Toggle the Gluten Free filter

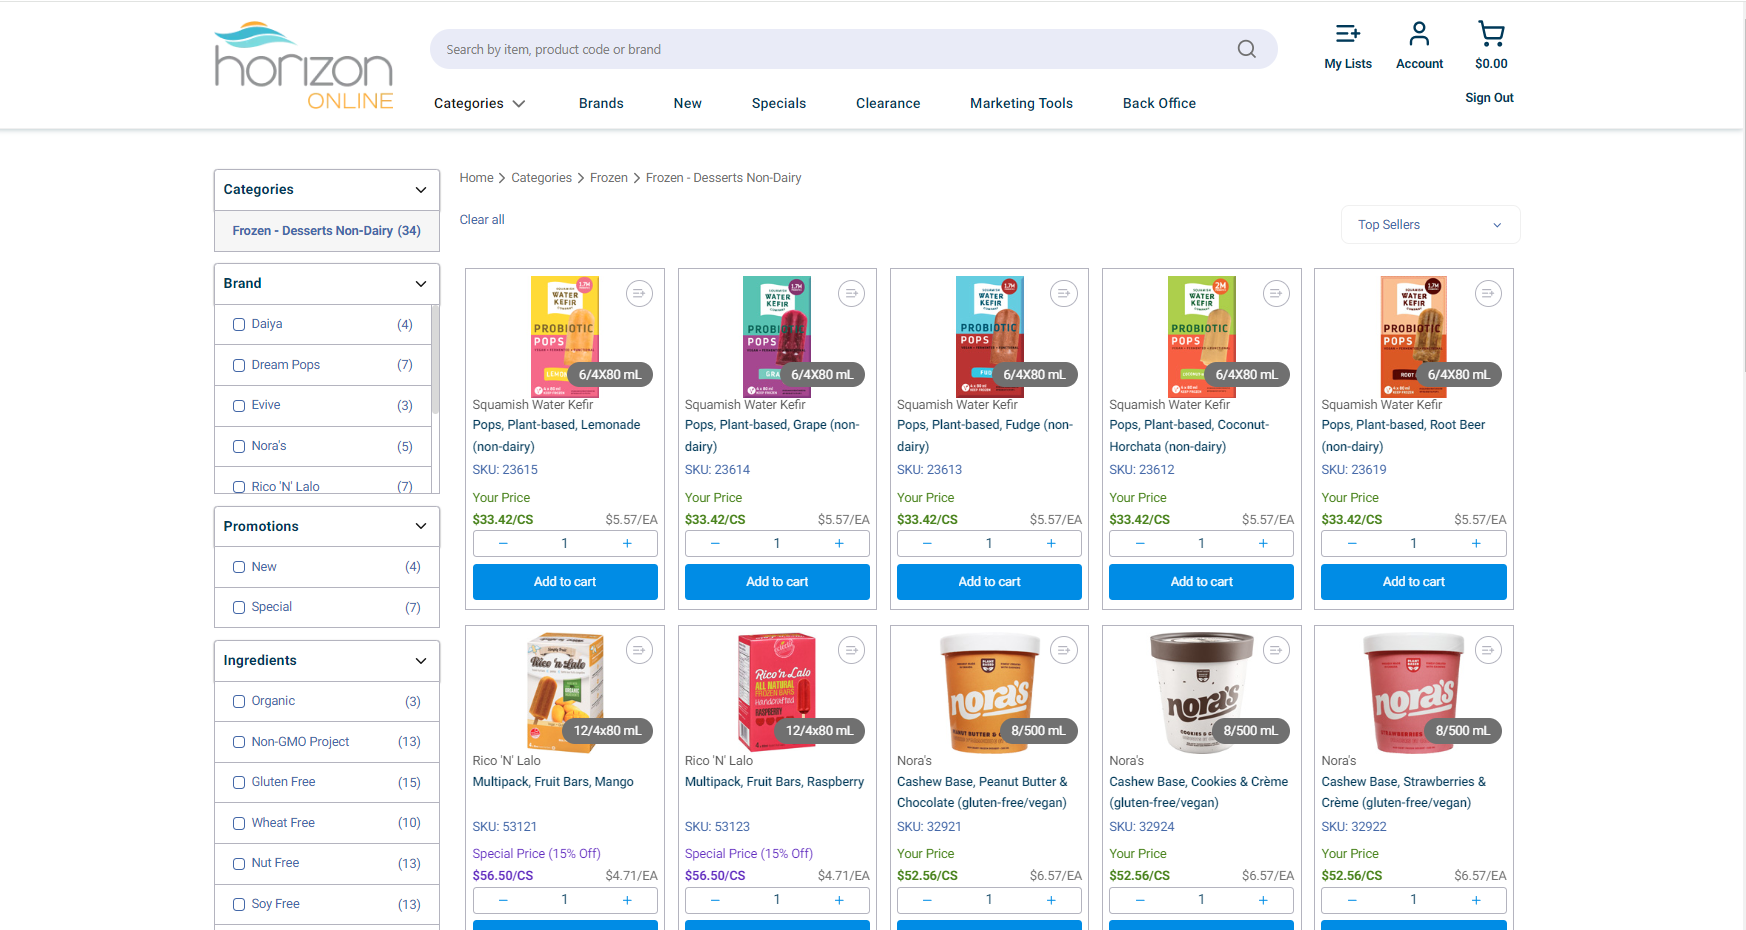(239, 782)
